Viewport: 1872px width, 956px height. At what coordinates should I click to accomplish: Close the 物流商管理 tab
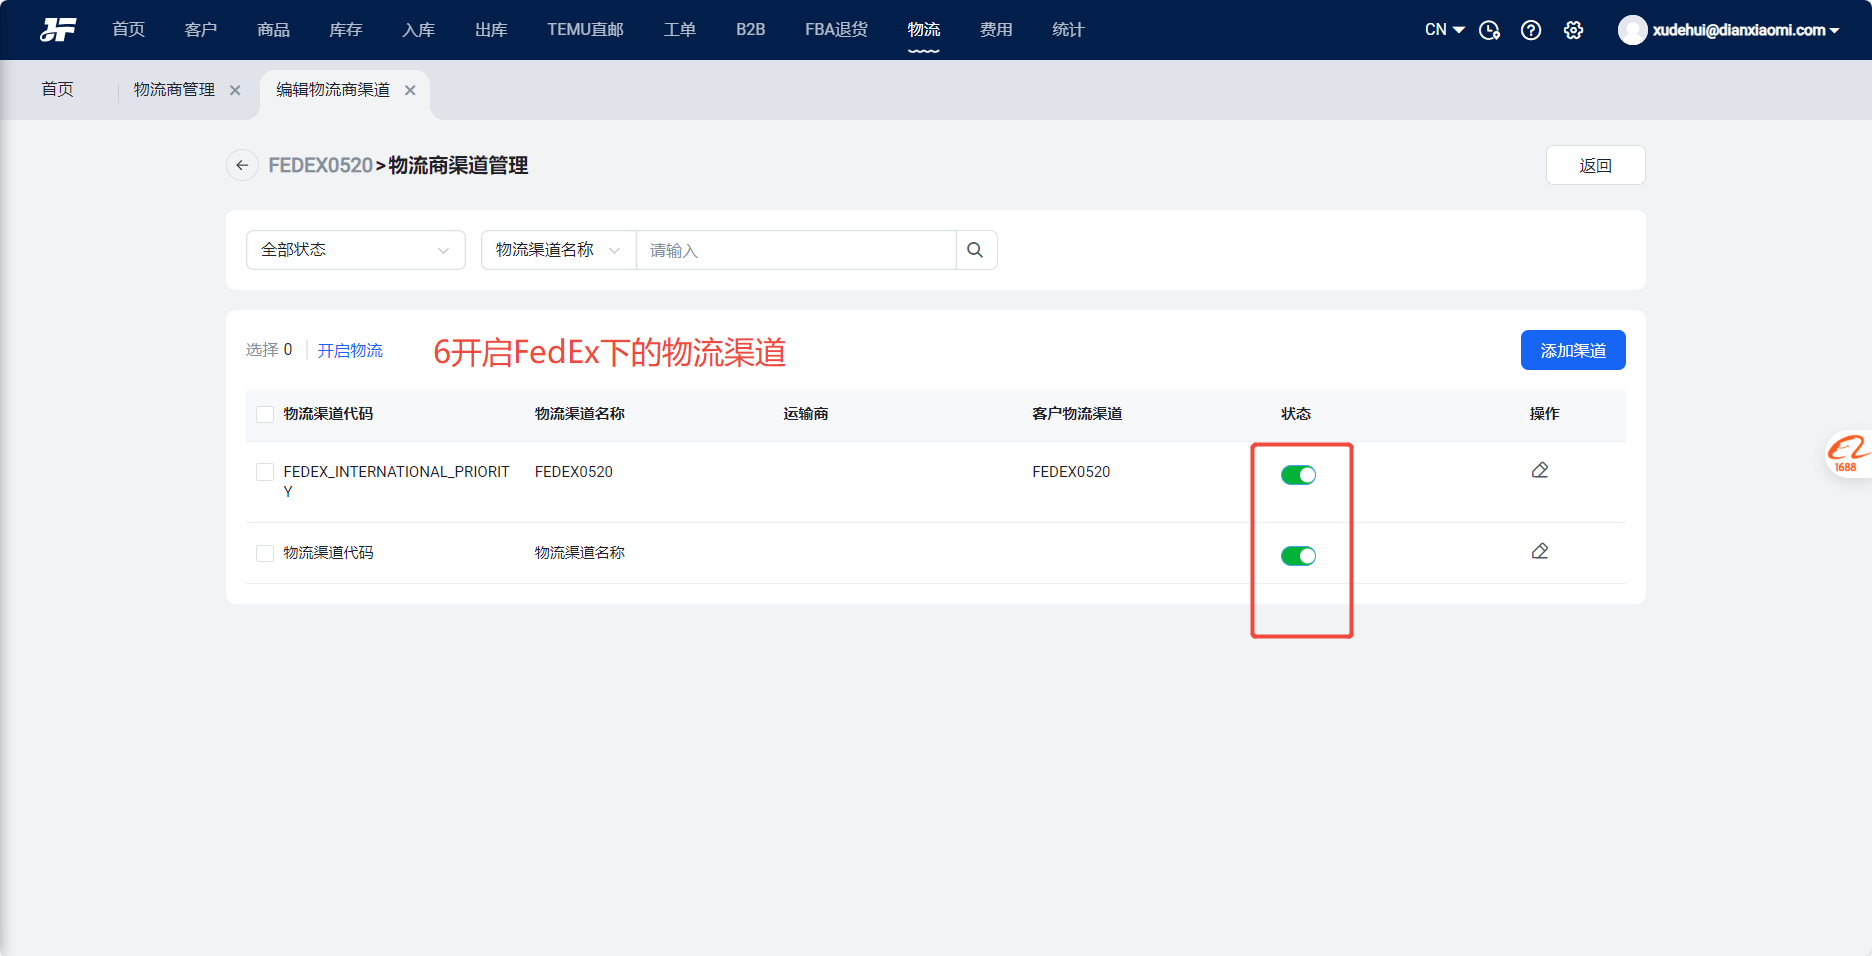[235, 90]
